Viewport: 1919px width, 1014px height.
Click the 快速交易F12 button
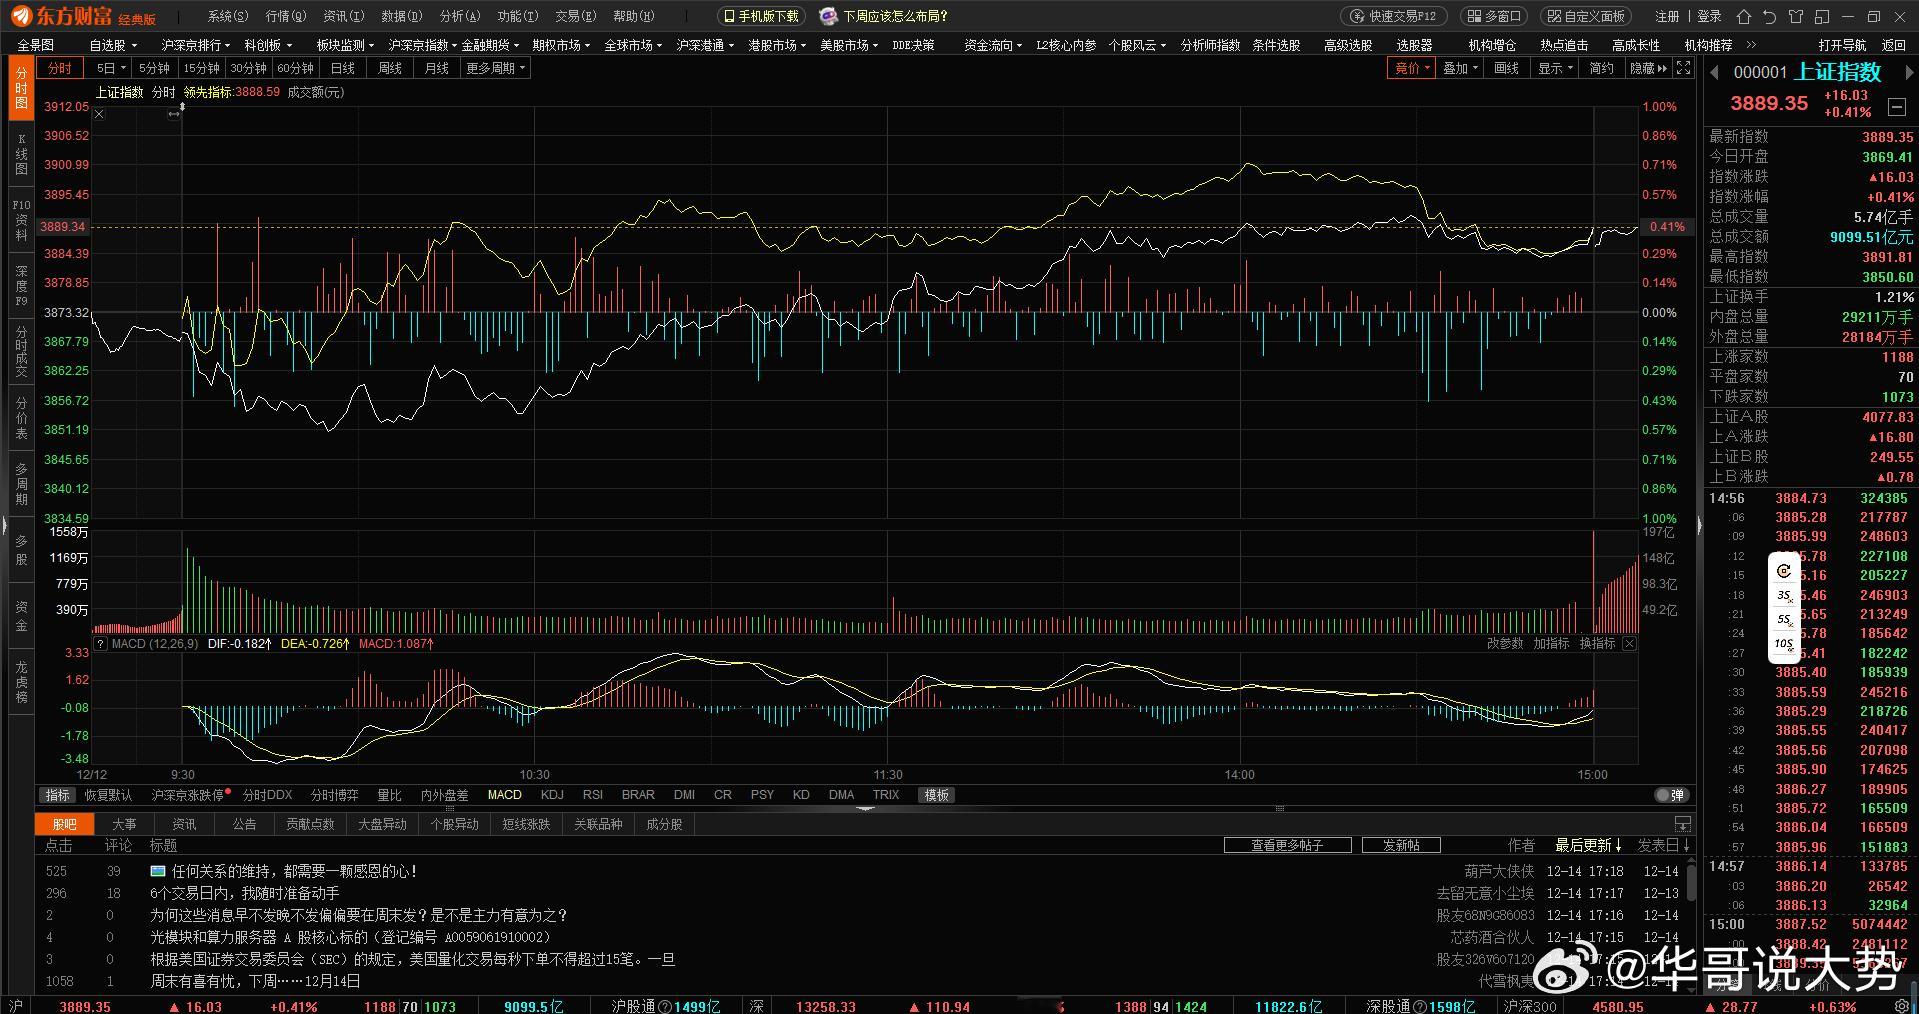coord(1394,16)
